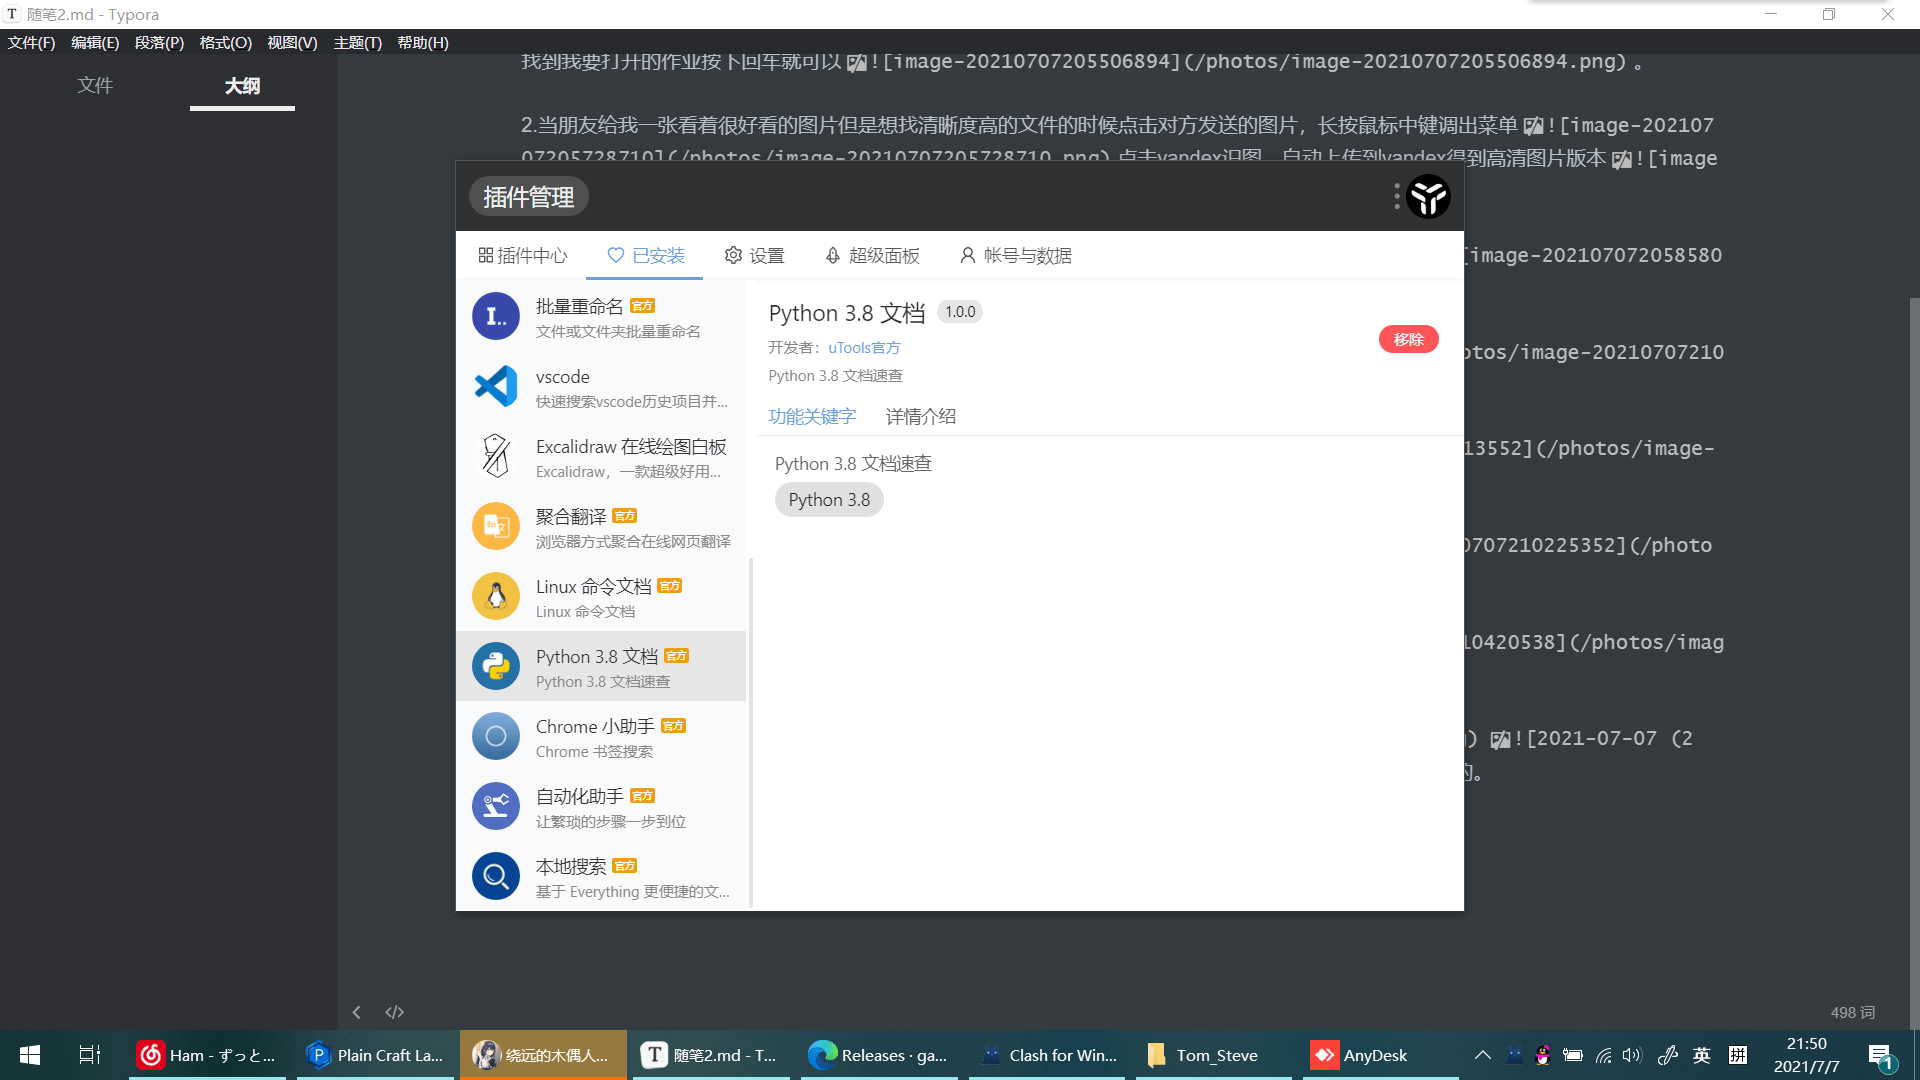1920x1080 pixels.
Task: Show hidden system tray icons
Action: click(x=1483, y=1055)
